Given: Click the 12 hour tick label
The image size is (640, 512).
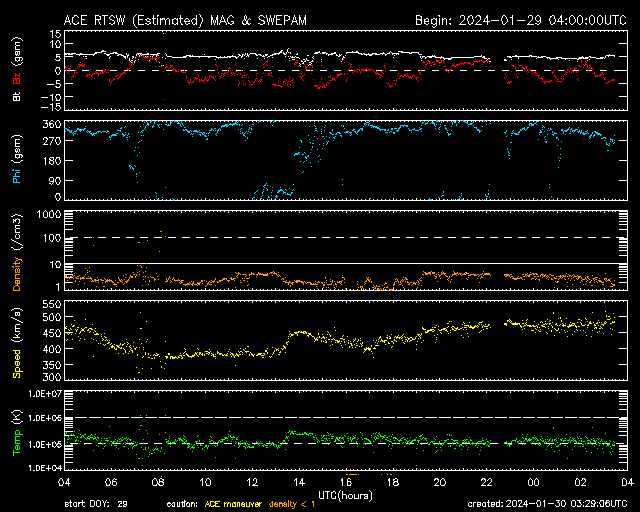Looking at the screenshot, I should pyautogui.click(x=252, y=482).
